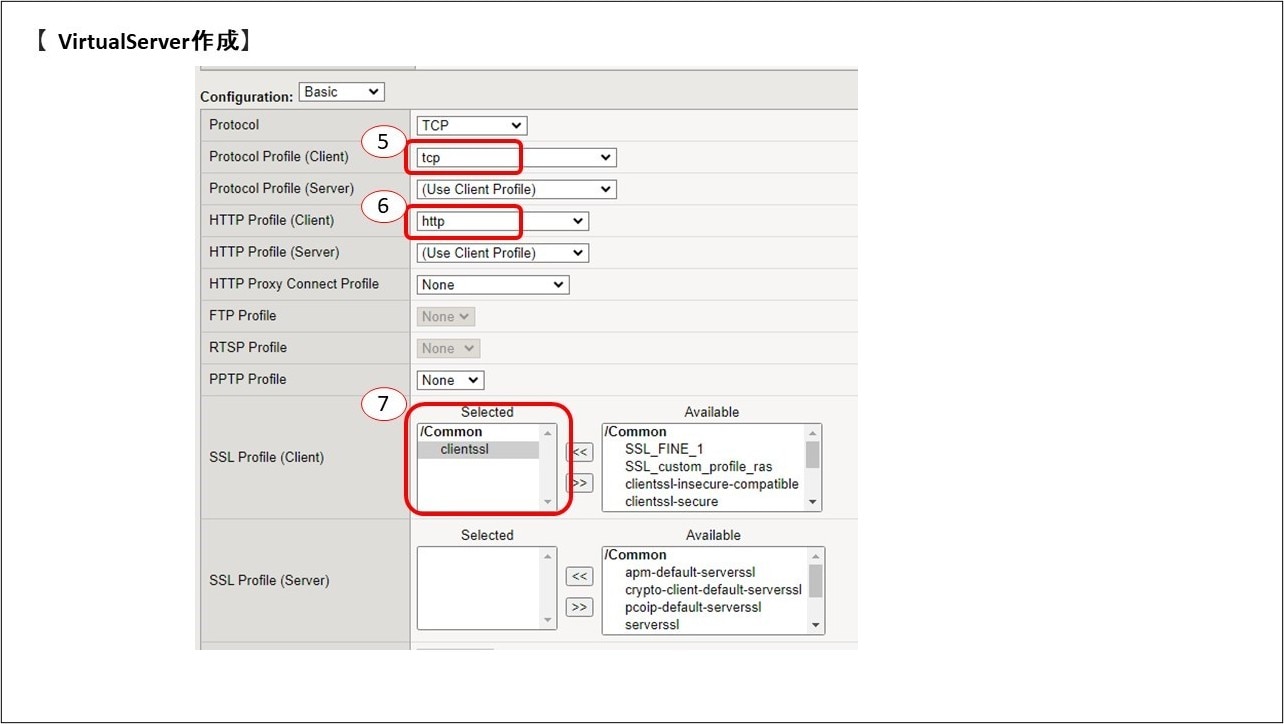The width and height of the screenshot is (1284, 724).
Task: Click << button for SSL Profile (Client)
Action: coord(579,452)
